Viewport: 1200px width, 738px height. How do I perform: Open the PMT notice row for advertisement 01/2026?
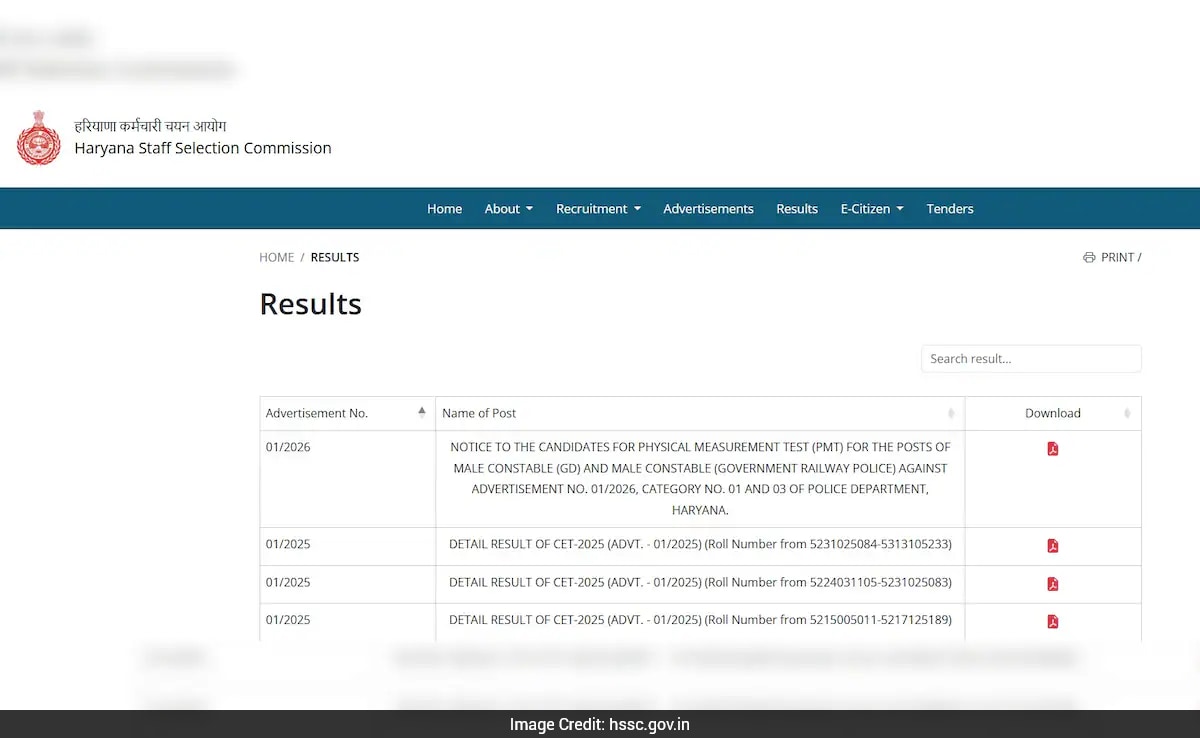pyautogui.click(x=700, y=478)
